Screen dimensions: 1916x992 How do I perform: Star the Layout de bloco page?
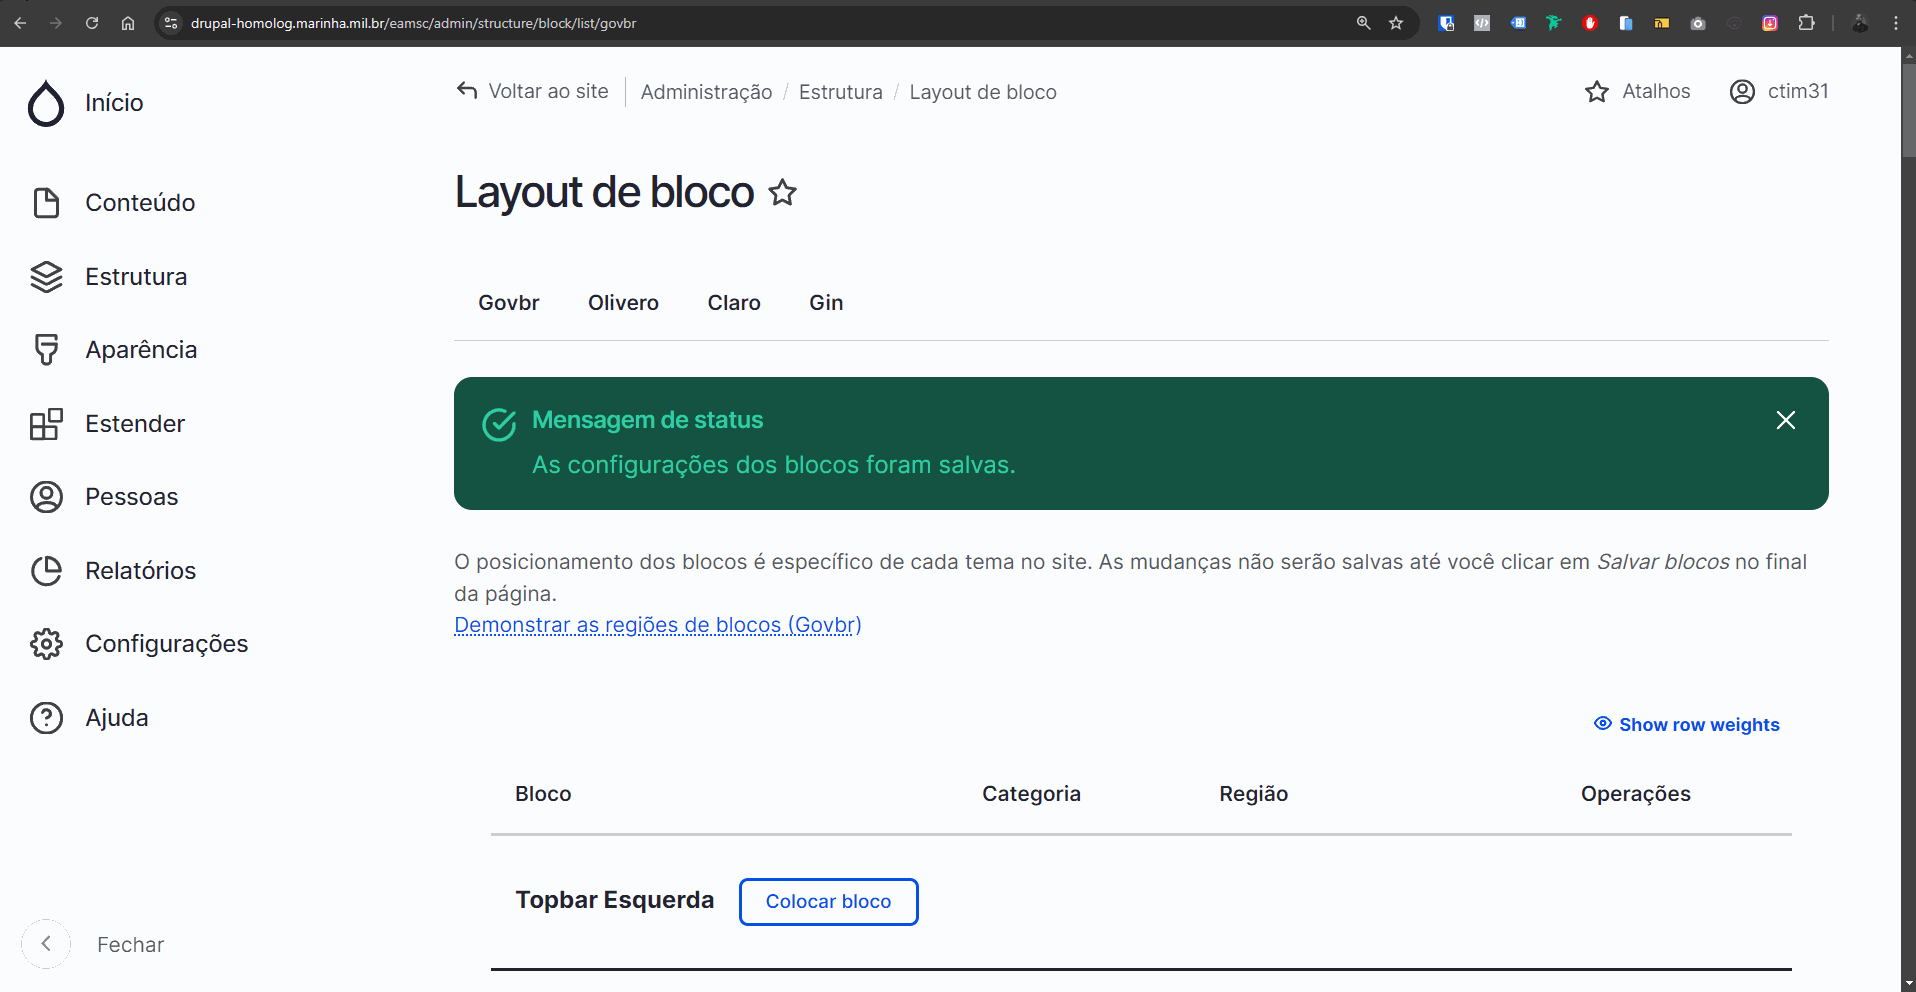(x=783, y=192)
